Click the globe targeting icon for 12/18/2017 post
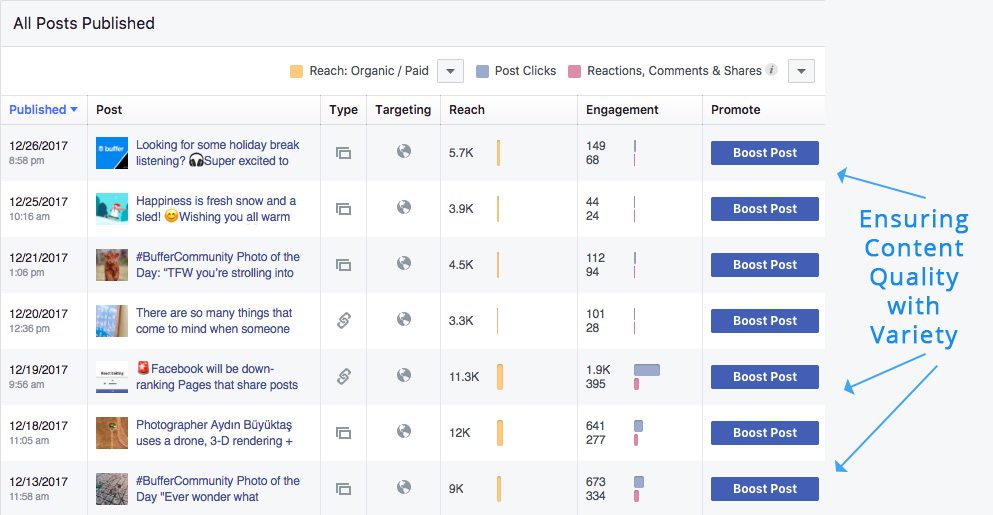The height and width of the screenshot is (515, 993). pyautogui.click(x=404, y=432)
